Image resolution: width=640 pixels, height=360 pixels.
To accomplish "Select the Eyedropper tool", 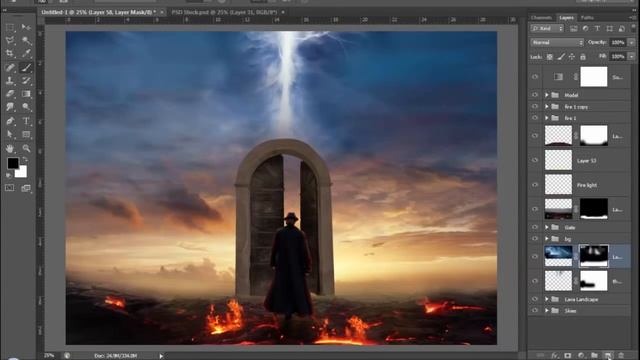I will click(26, 53).
